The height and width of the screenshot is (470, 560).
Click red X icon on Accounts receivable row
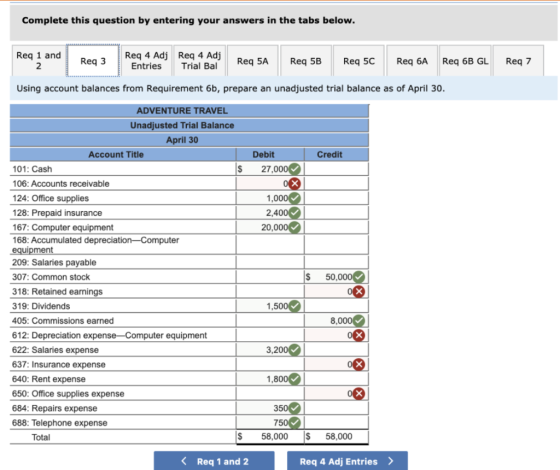click(295, 184)
